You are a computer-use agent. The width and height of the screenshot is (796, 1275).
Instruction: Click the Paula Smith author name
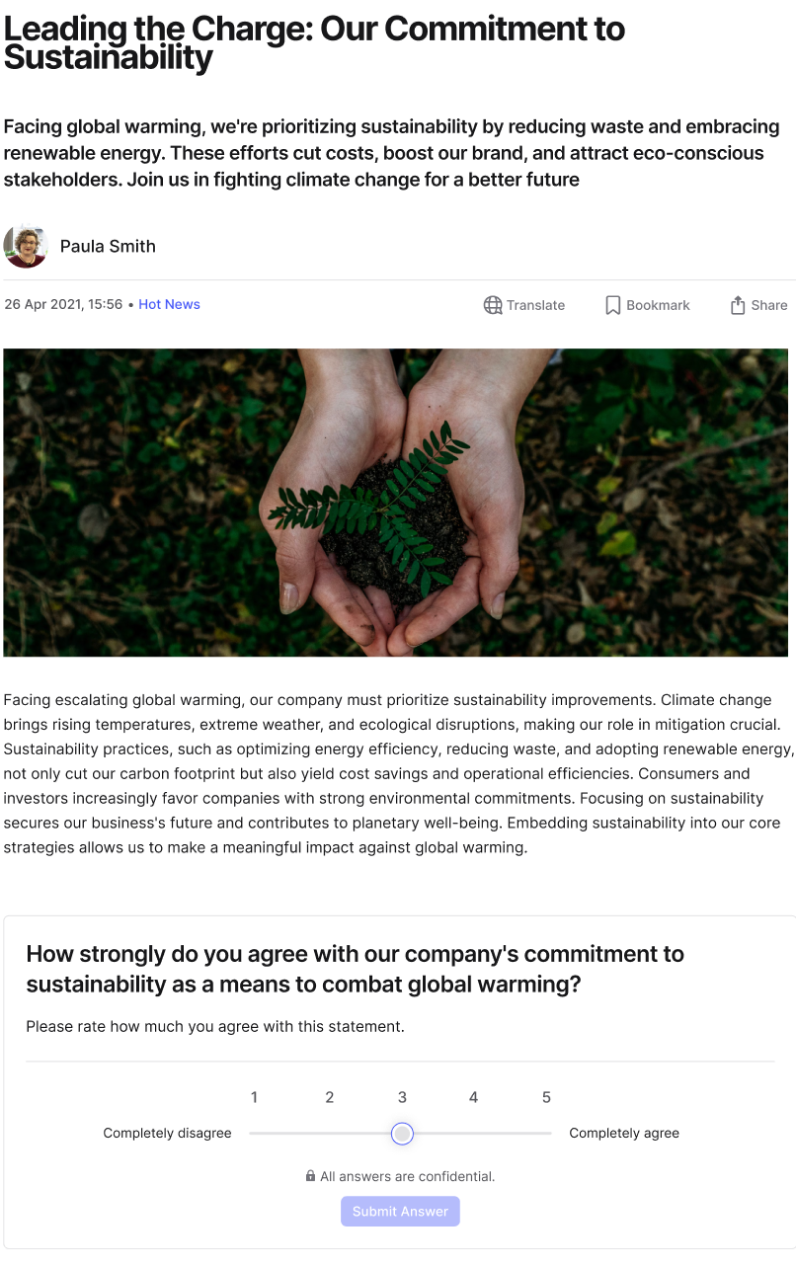pyautogui.click(x=108, y=246)
